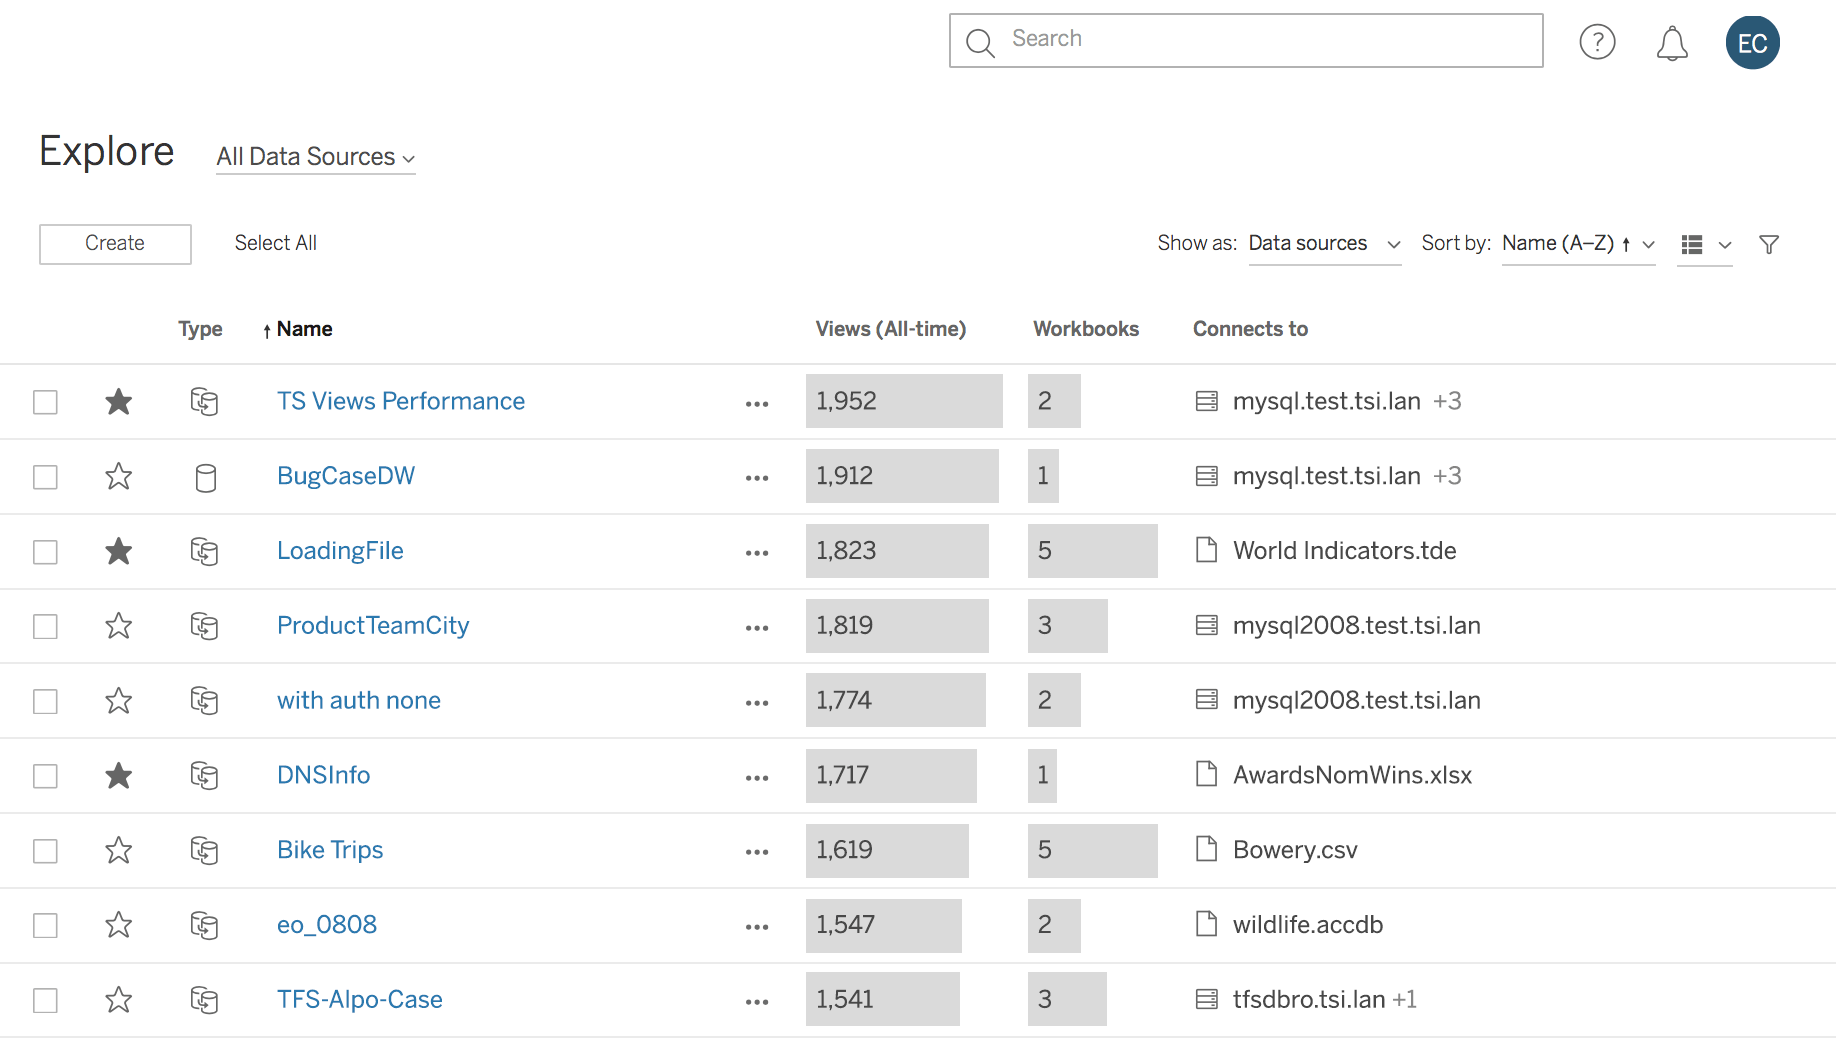Click the EC user avatar
This screenshot has height=1038, width=1836.
tap(1752, 43)
